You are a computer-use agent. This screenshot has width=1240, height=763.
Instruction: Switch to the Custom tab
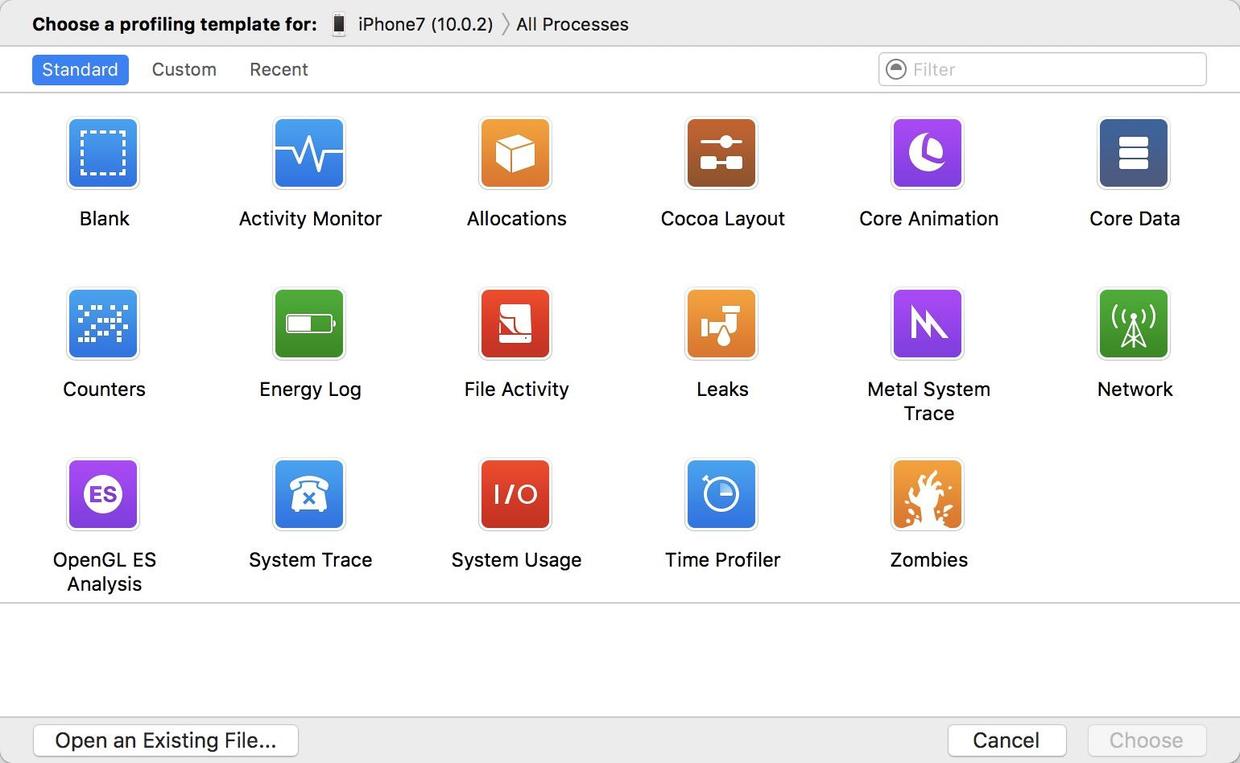click(x=184, y=69)
